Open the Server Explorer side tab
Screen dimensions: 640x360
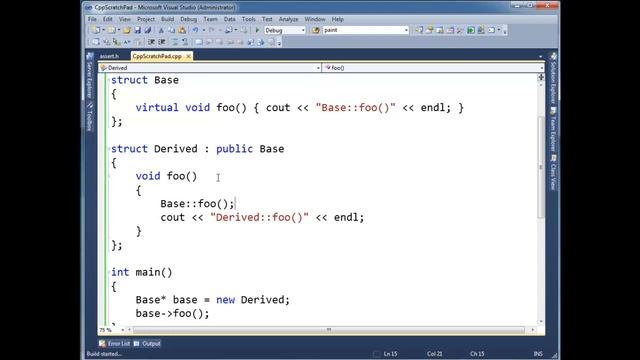tap(89, 76)
